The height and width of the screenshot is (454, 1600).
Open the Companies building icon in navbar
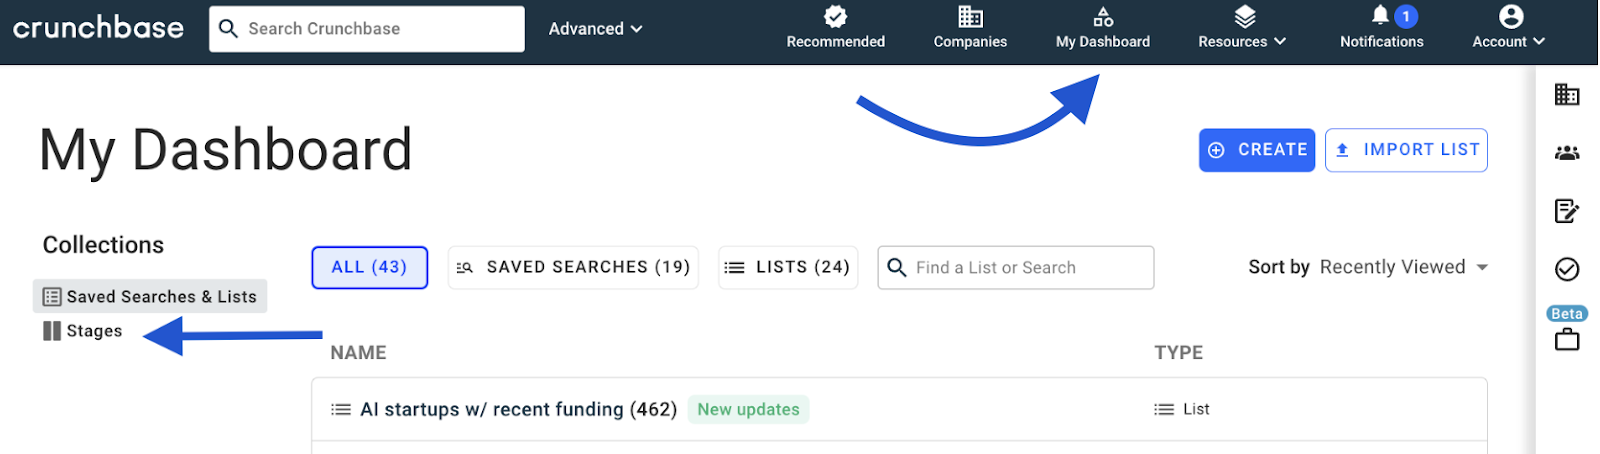pyautogui.click(x=970, y=16)
